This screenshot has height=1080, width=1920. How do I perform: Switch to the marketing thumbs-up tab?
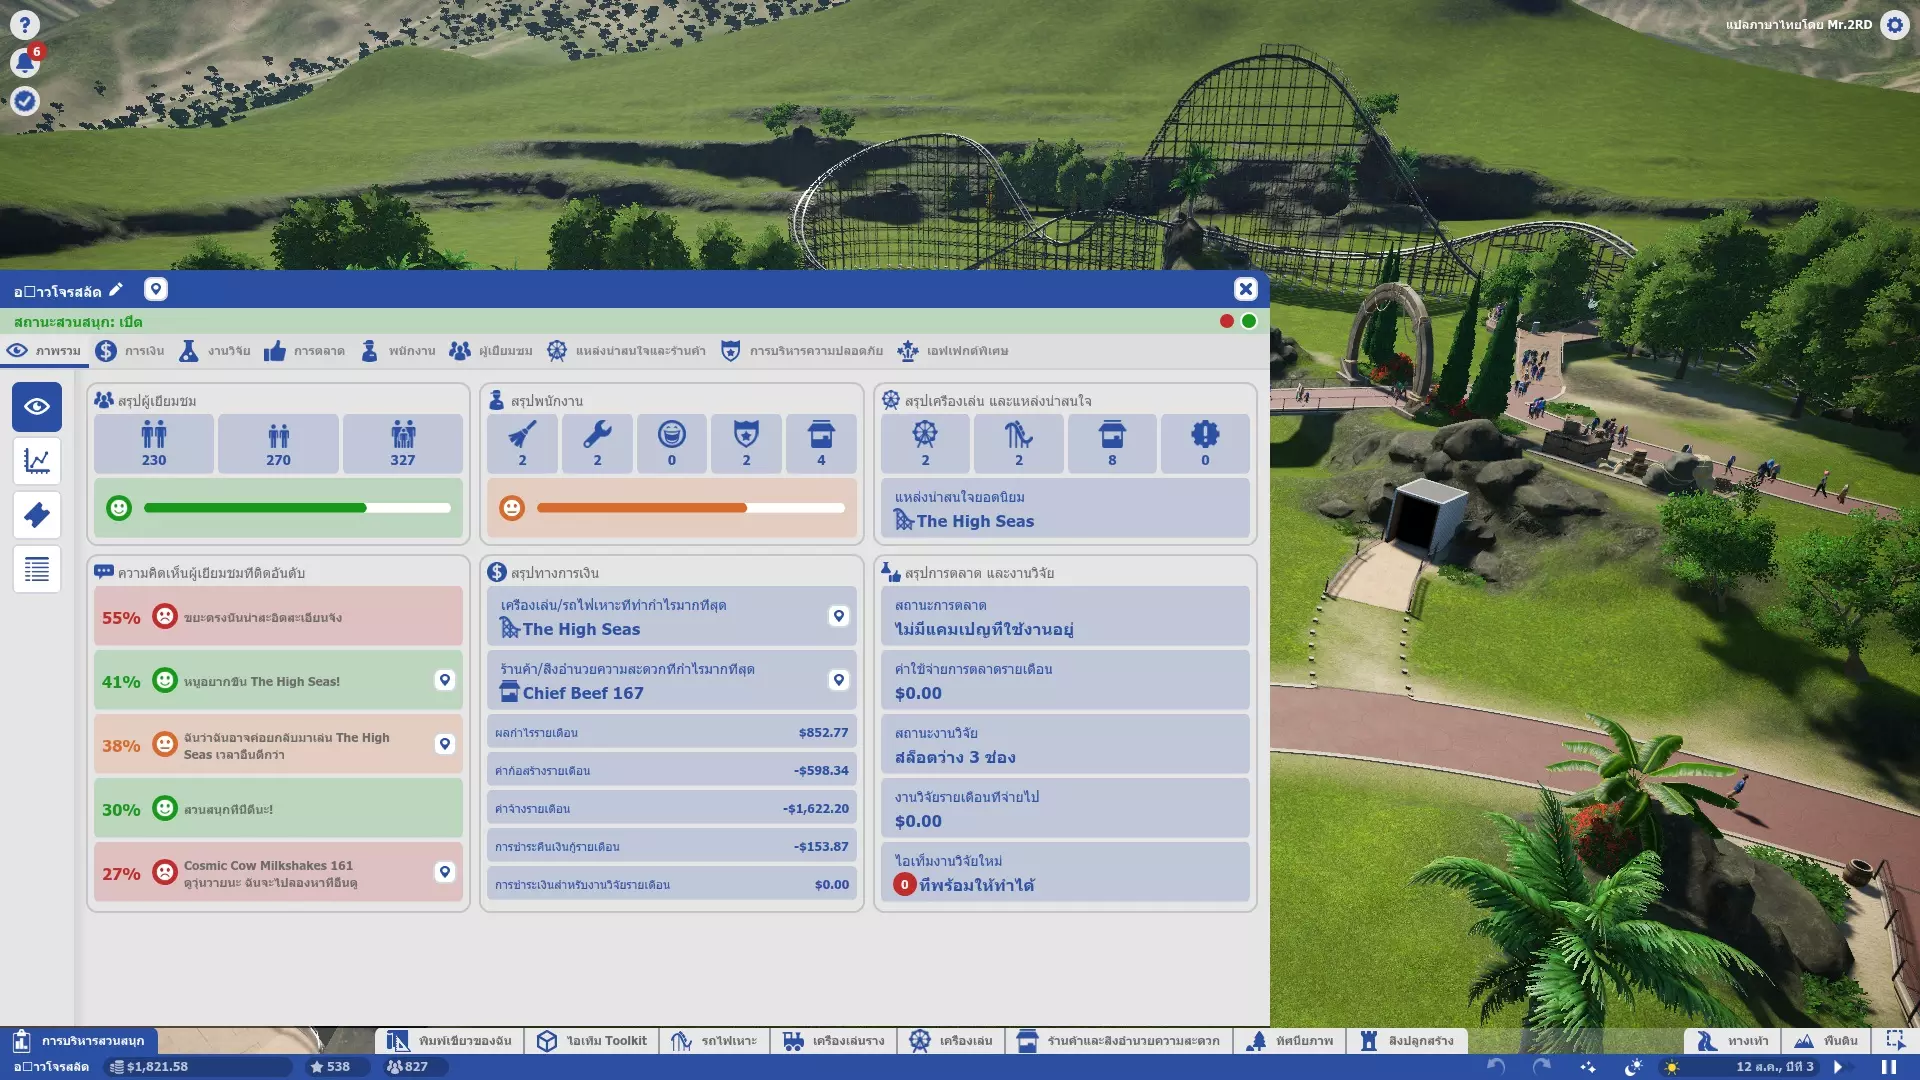click(x=304, y=351)
